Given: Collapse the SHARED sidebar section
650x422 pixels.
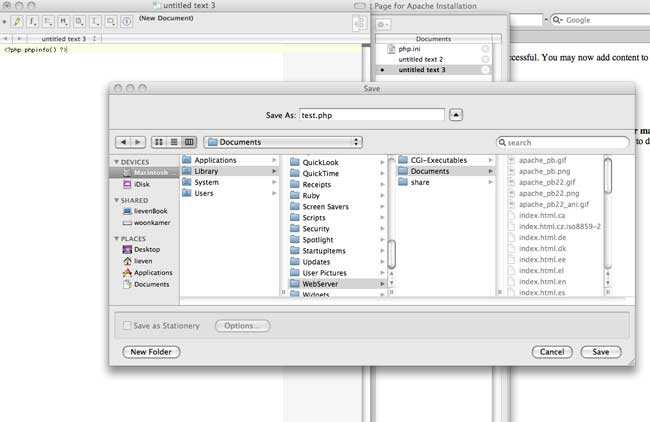Looking at the screenshot, I should [117, 200].
